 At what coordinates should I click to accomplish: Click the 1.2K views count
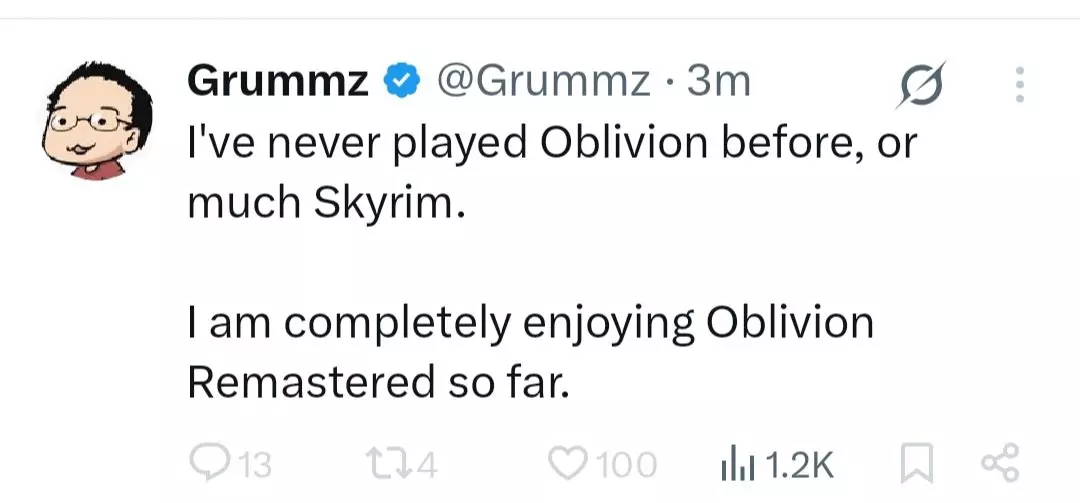click(x=798, y=464)
